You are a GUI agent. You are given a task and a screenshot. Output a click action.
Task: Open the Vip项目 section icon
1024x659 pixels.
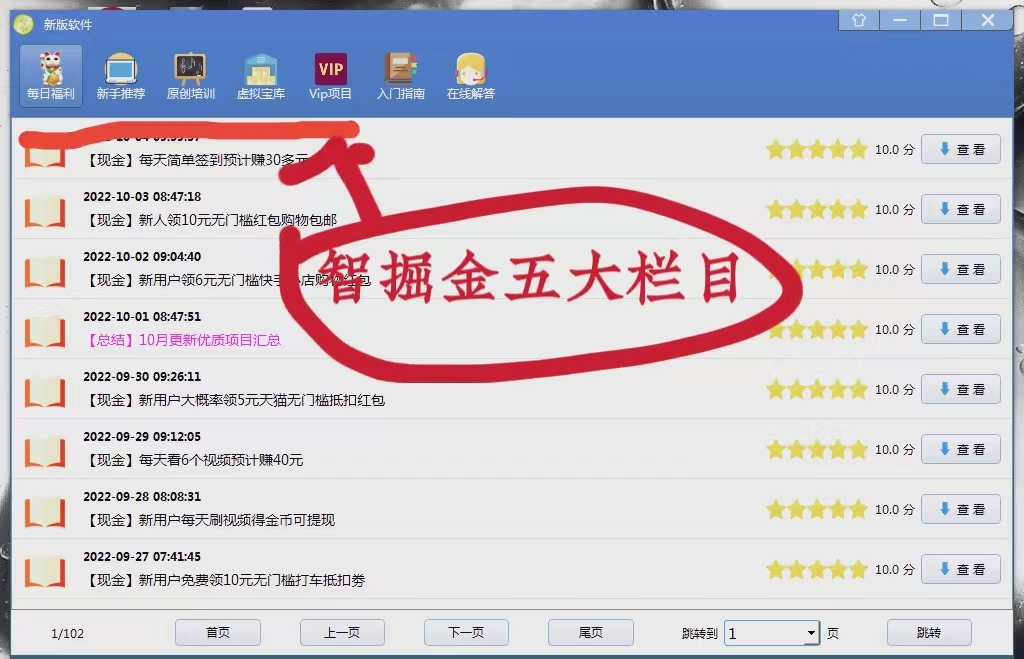pos(330,69)
